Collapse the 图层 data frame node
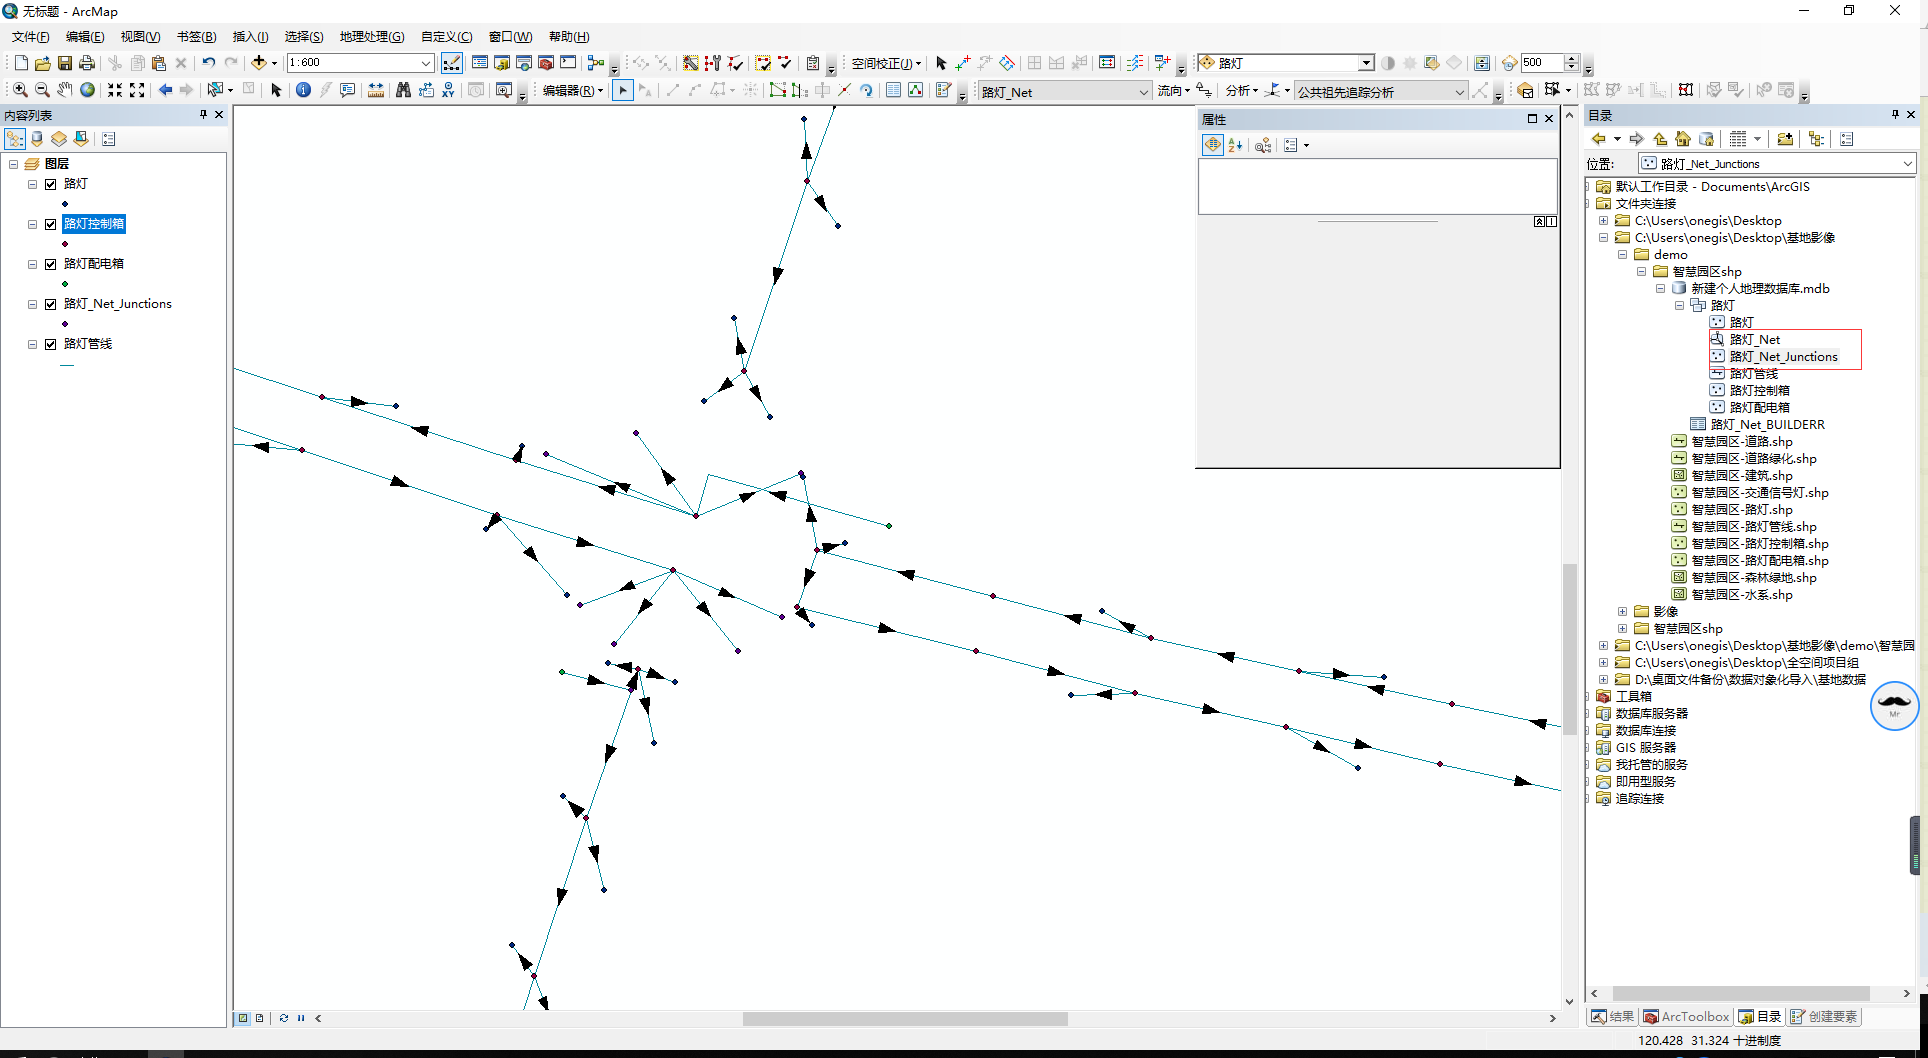This screenshot has height=1058, width=1928. click(14, 164)
